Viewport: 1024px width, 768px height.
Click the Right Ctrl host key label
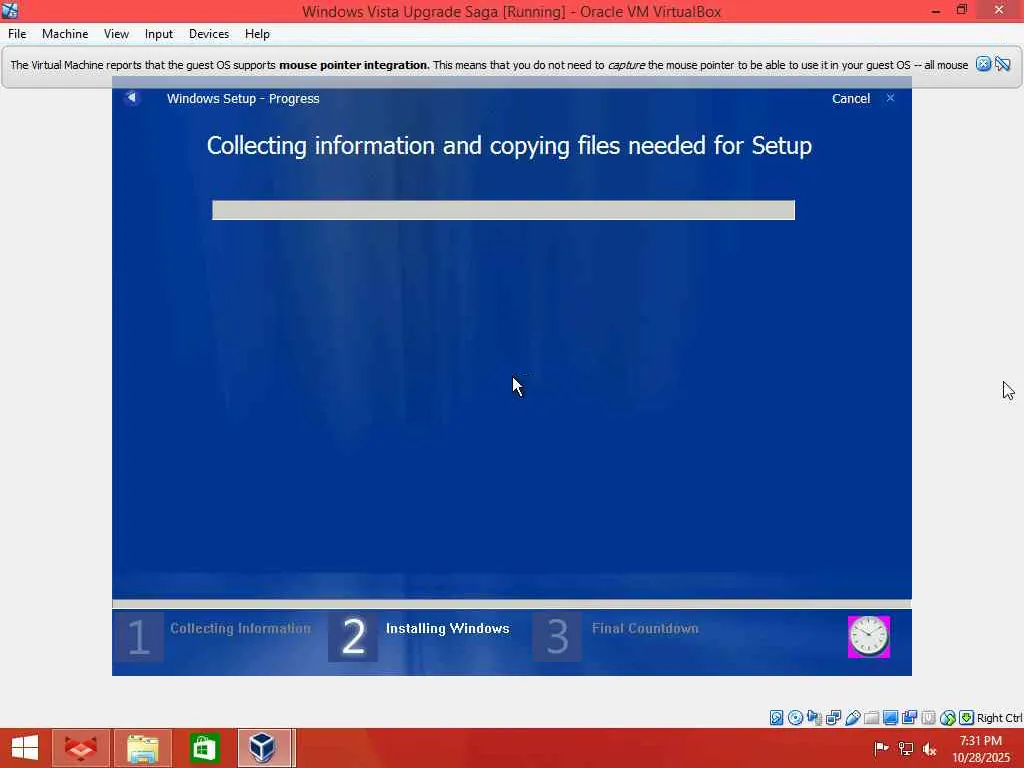tap(999, 718)
